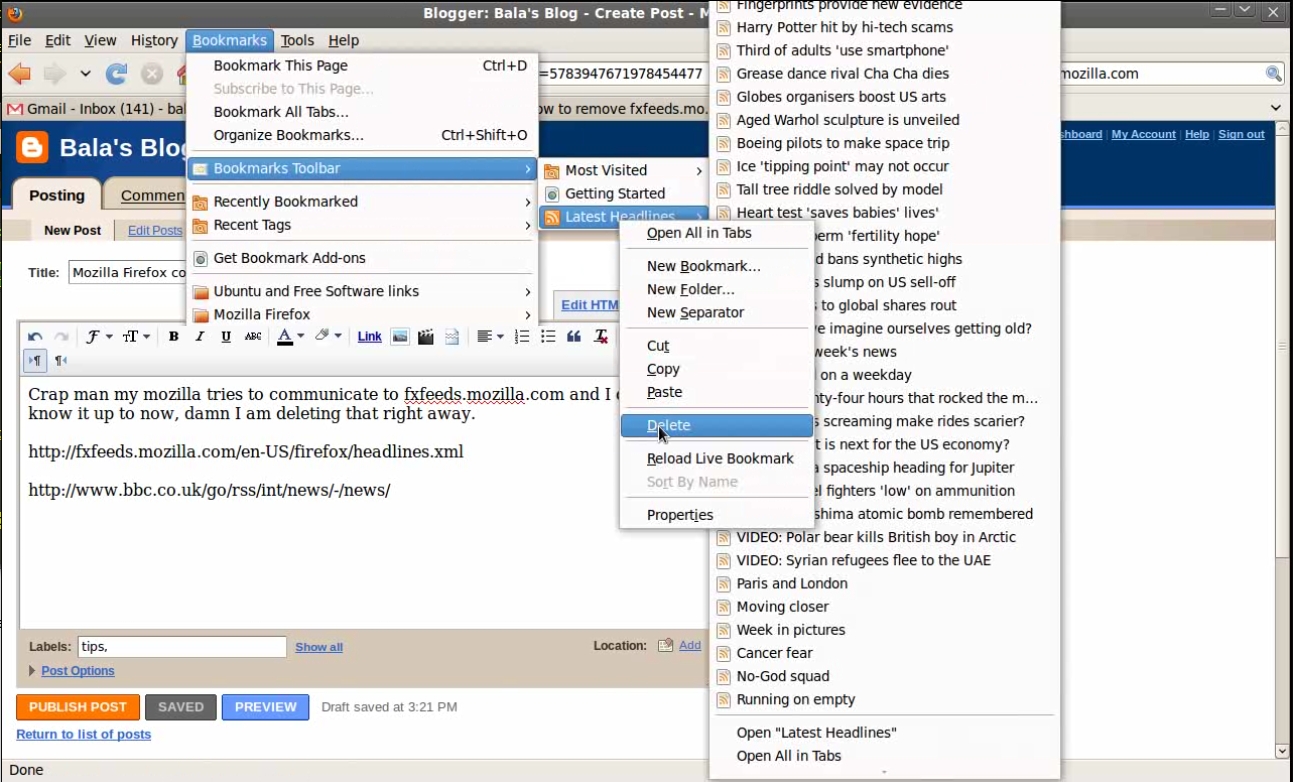Reload the page with the reload icon
Viewport: 1293px width, 782px height.
[117, 74]
